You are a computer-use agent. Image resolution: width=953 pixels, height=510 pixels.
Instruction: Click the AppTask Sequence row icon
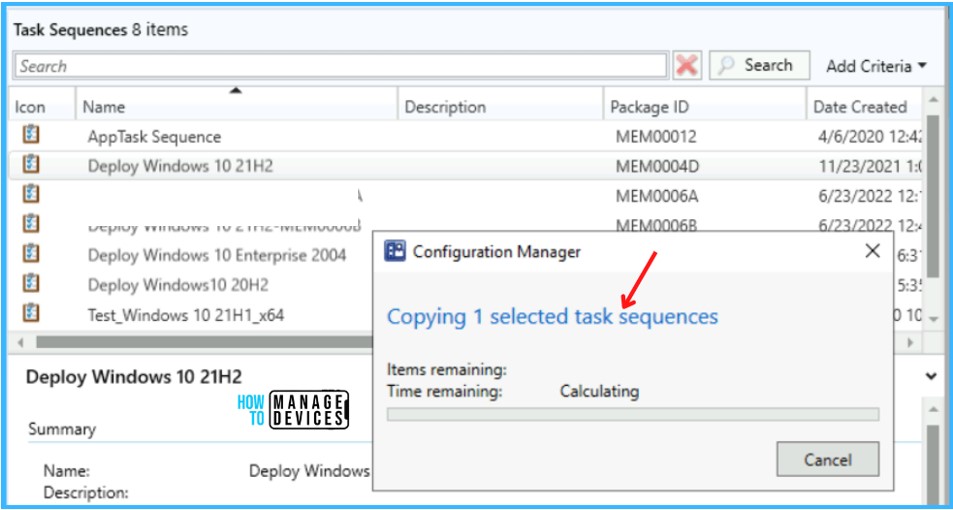(x=31, y=134)
